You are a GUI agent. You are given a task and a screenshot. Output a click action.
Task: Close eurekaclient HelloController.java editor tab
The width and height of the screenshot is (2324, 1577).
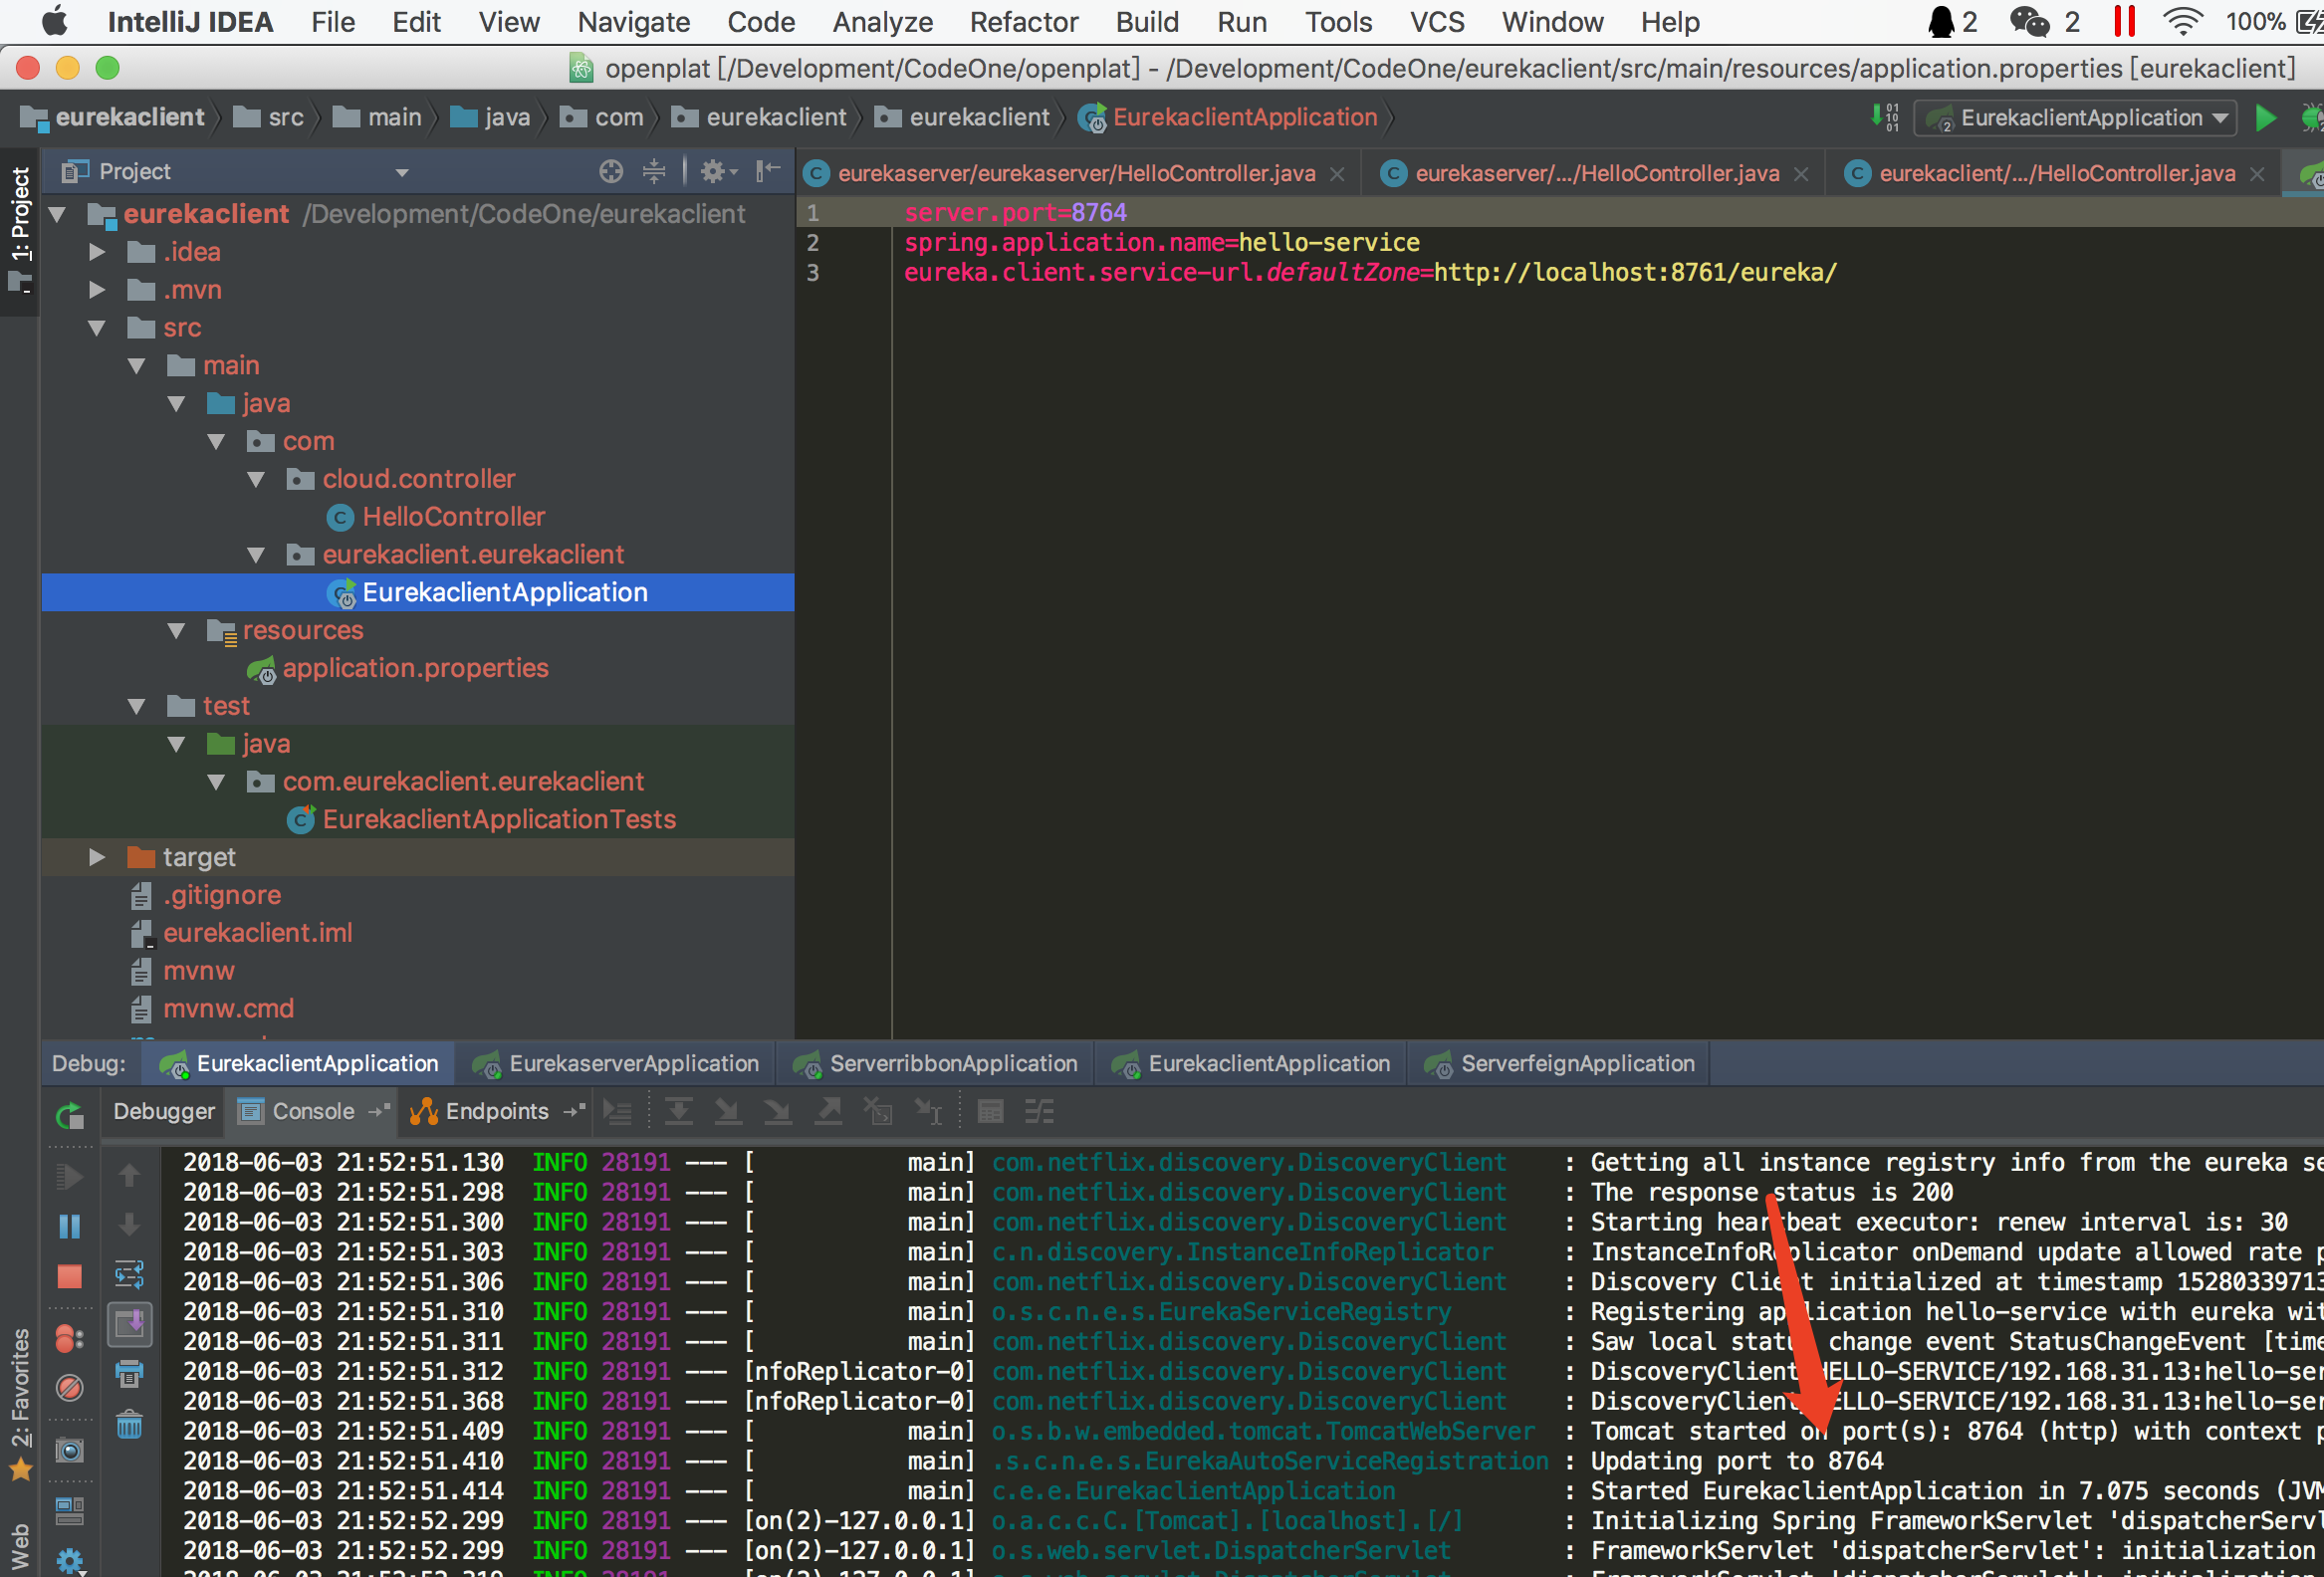tap(2258, 174)
